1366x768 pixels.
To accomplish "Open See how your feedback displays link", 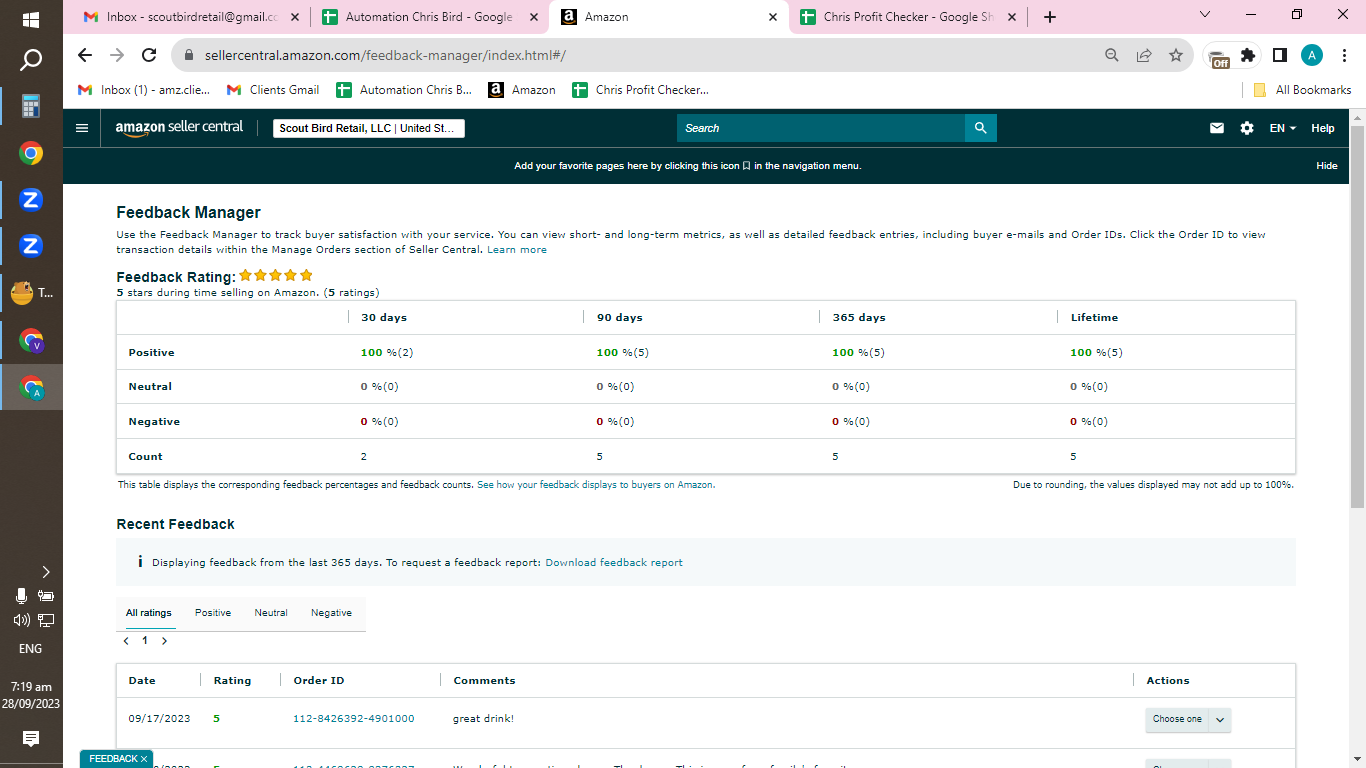I will (x=596, y=485).
